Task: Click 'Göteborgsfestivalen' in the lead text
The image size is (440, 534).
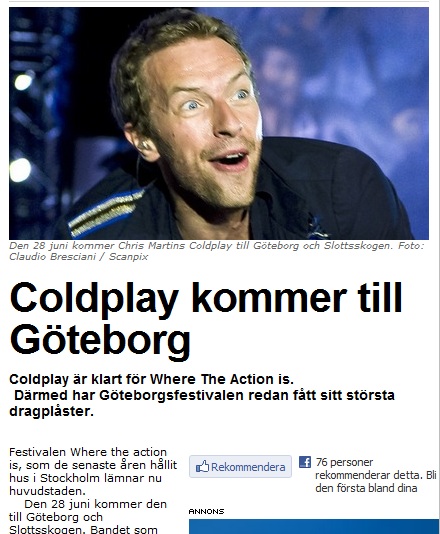Action: tap(172, 396)
